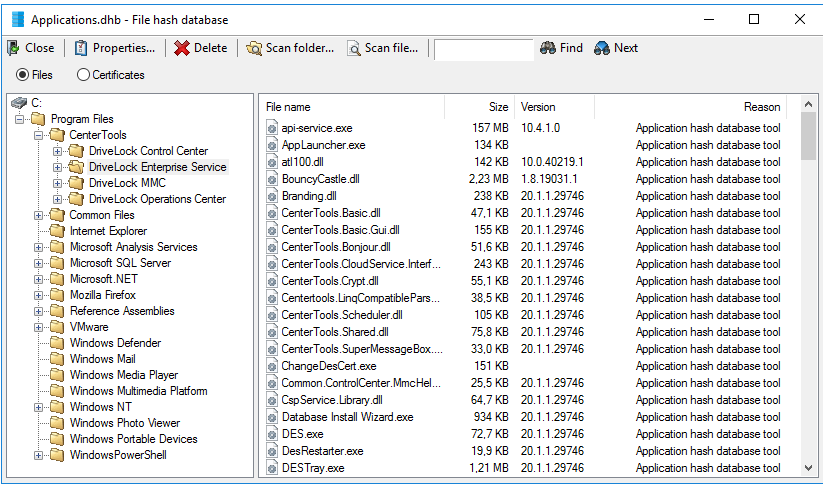Collapse the CenterTools tree node

(x=39, y=135)
